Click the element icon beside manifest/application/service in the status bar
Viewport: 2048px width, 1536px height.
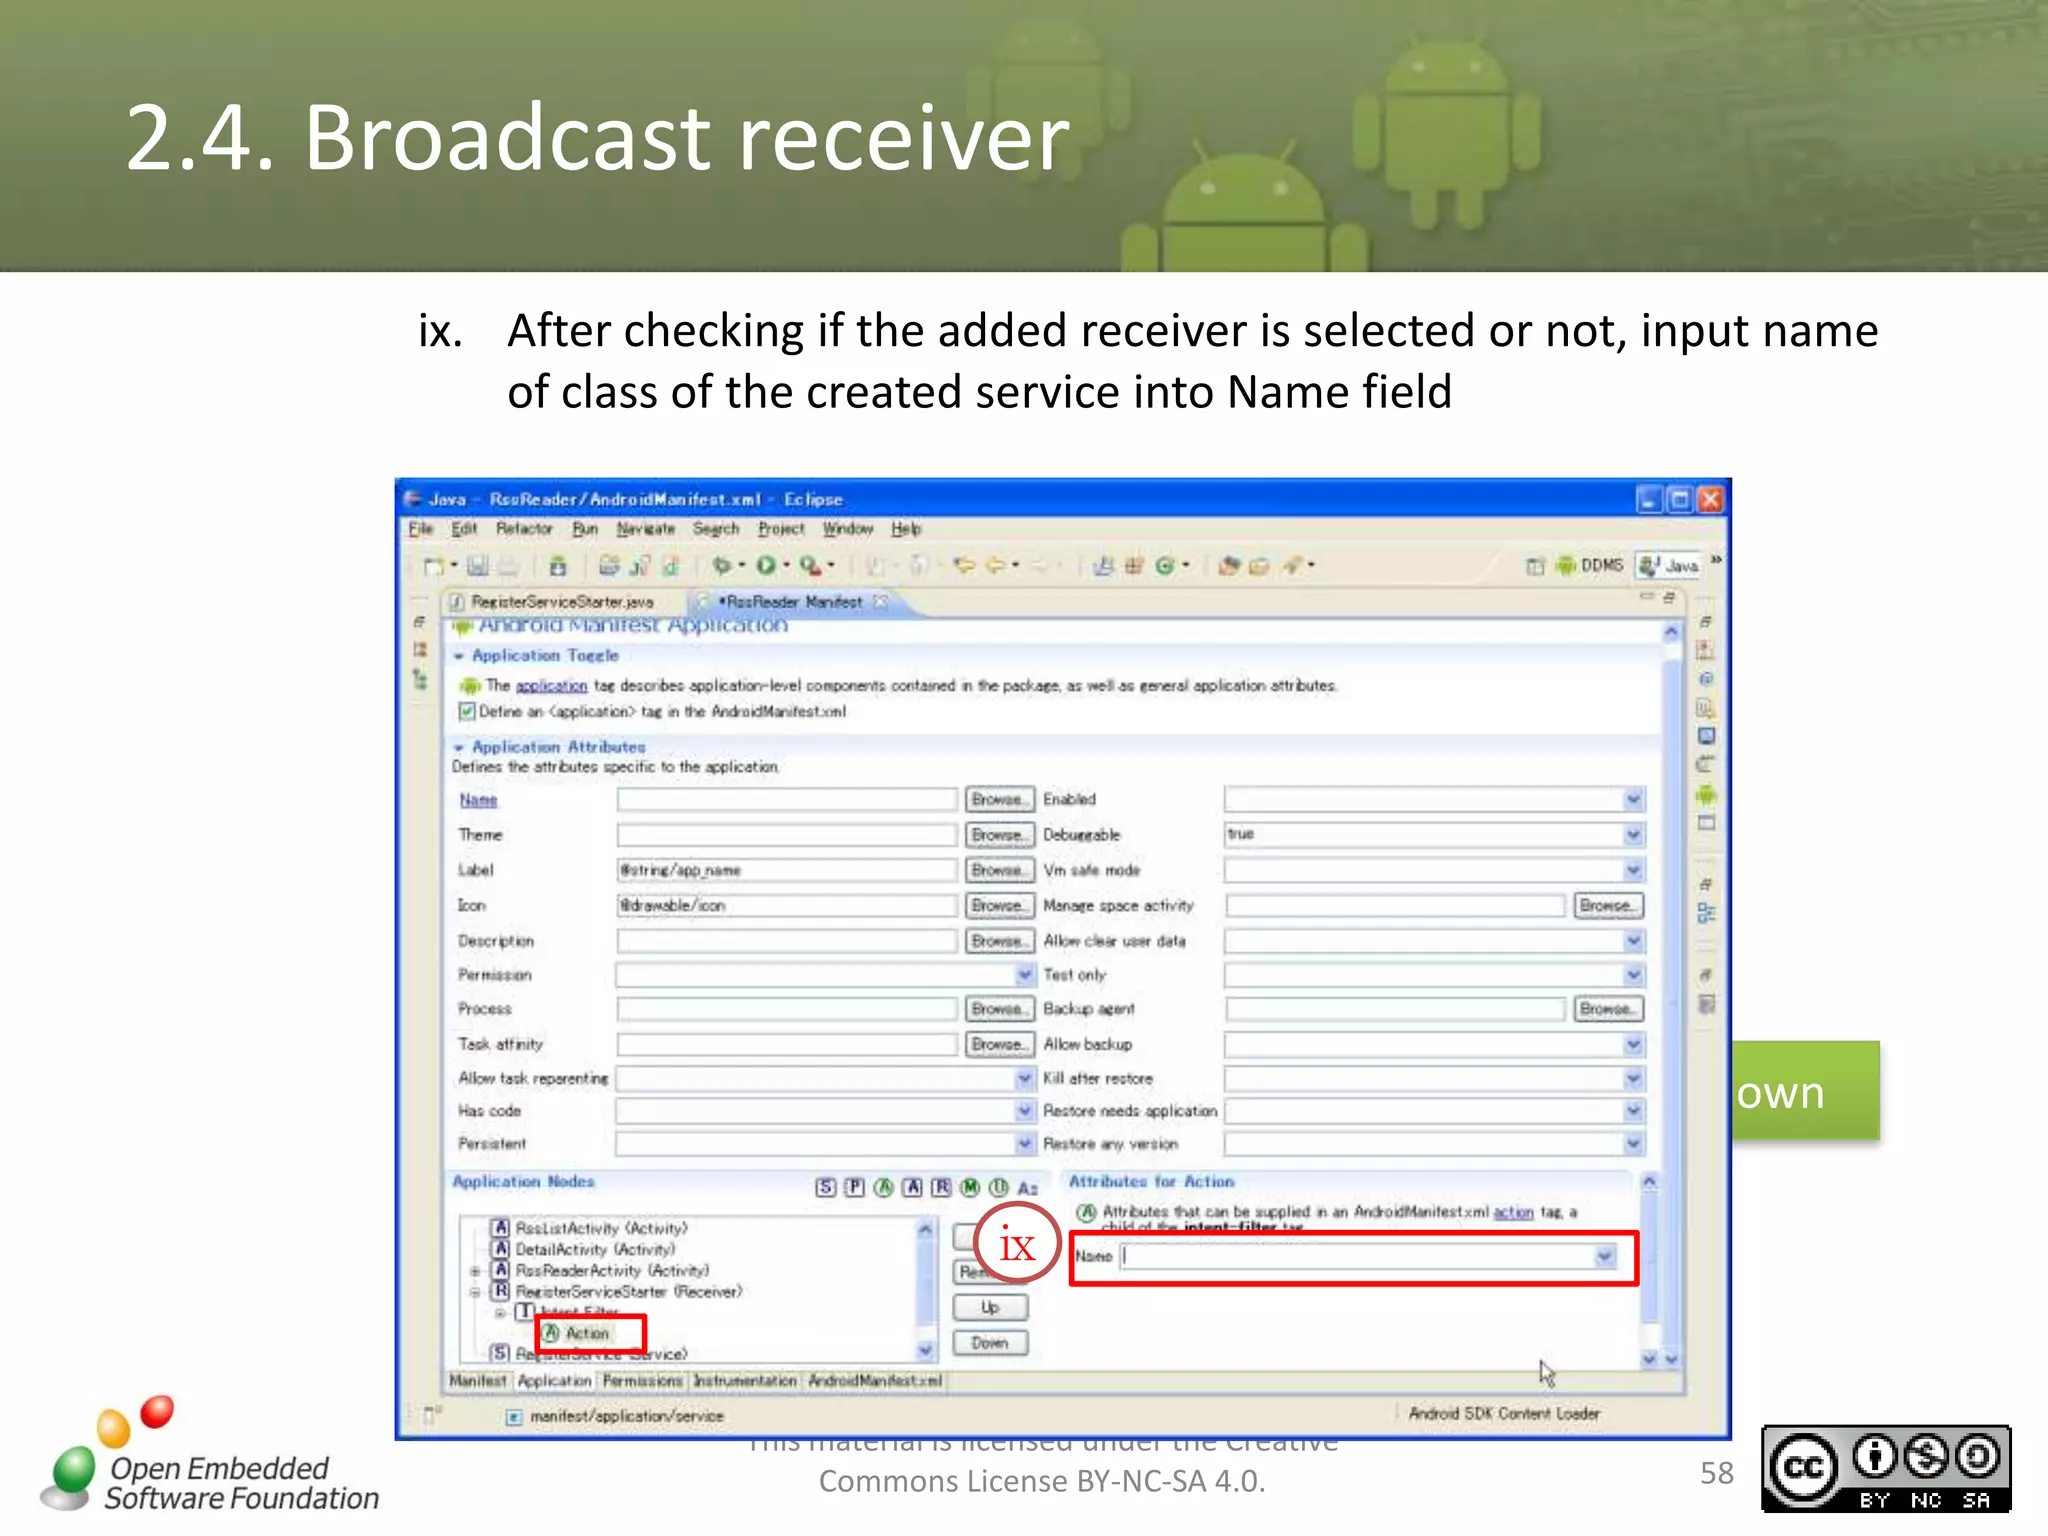coord(514,1417)
